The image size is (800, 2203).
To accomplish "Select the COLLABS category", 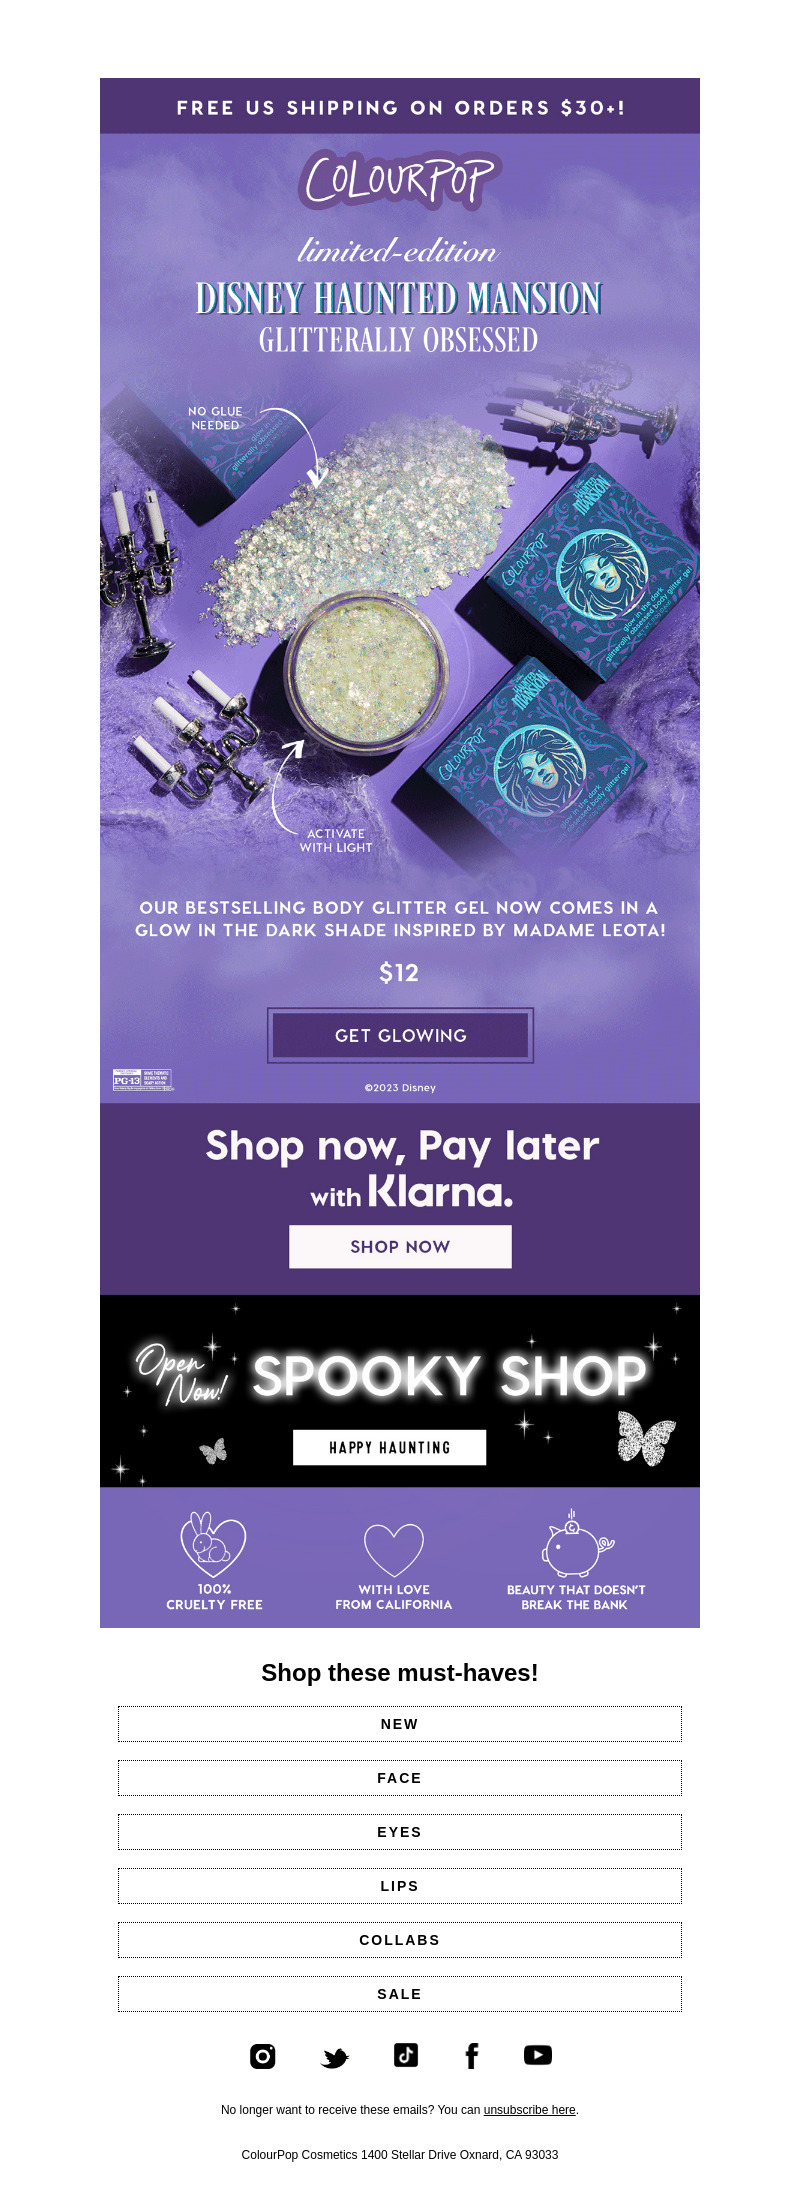I will coord(400,1940).
